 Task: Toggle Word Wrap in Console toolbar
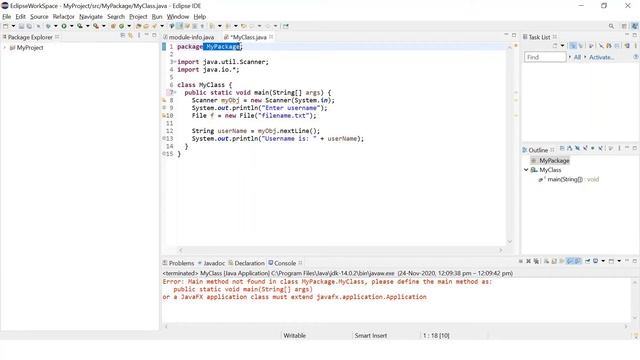tap(562, 261)
